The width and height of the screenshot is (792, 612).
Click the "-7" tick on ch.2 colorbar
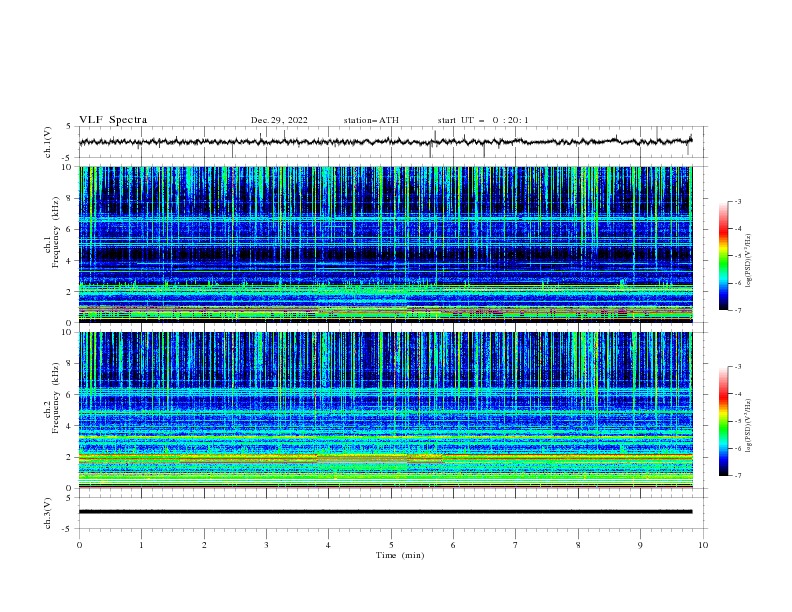click(738, 476)
